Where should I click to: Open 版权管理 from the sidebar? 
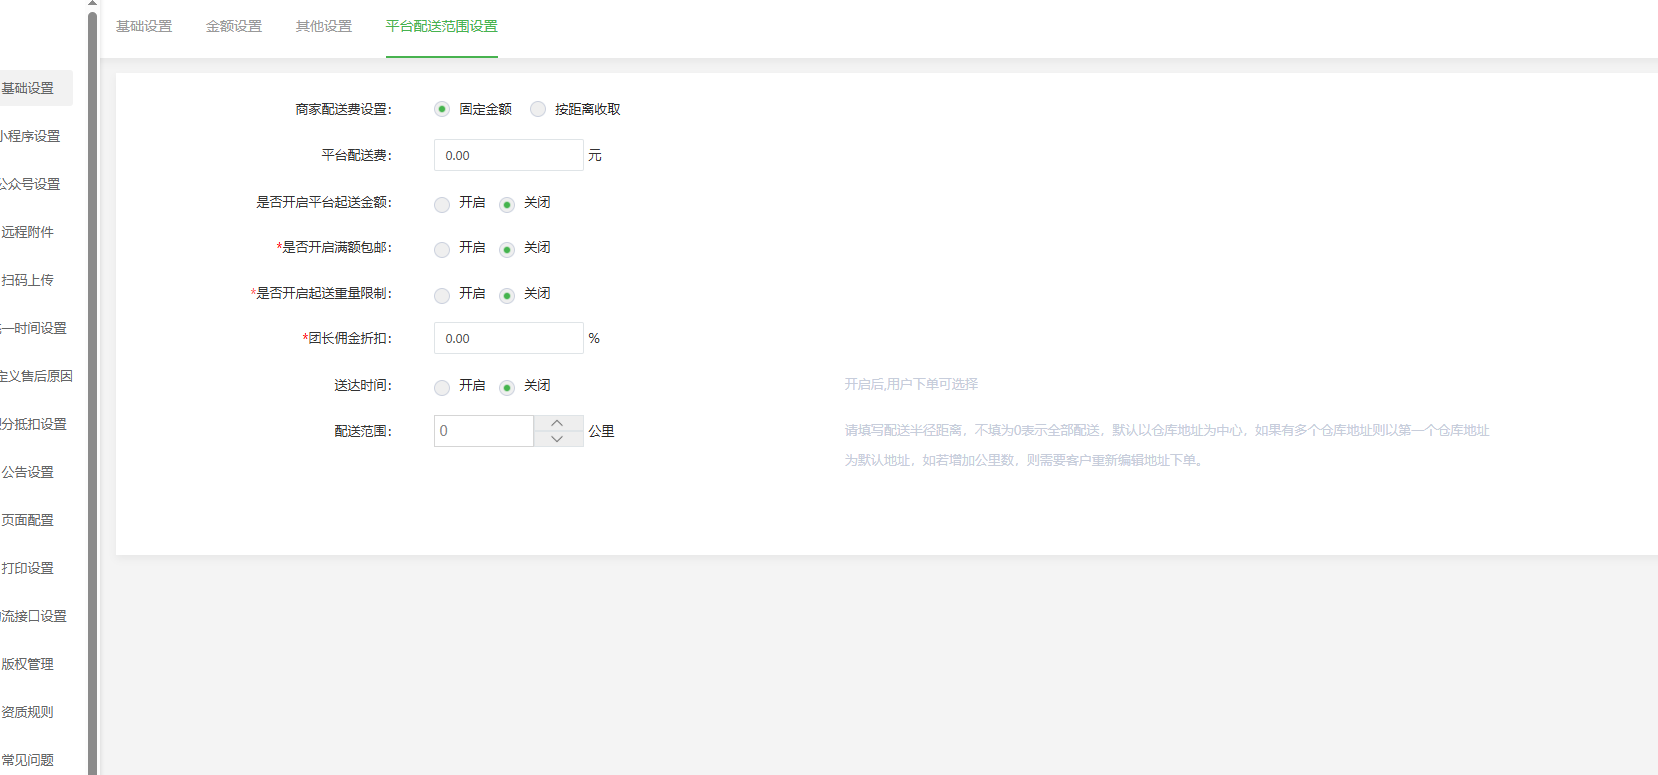[x=28, y=664]
